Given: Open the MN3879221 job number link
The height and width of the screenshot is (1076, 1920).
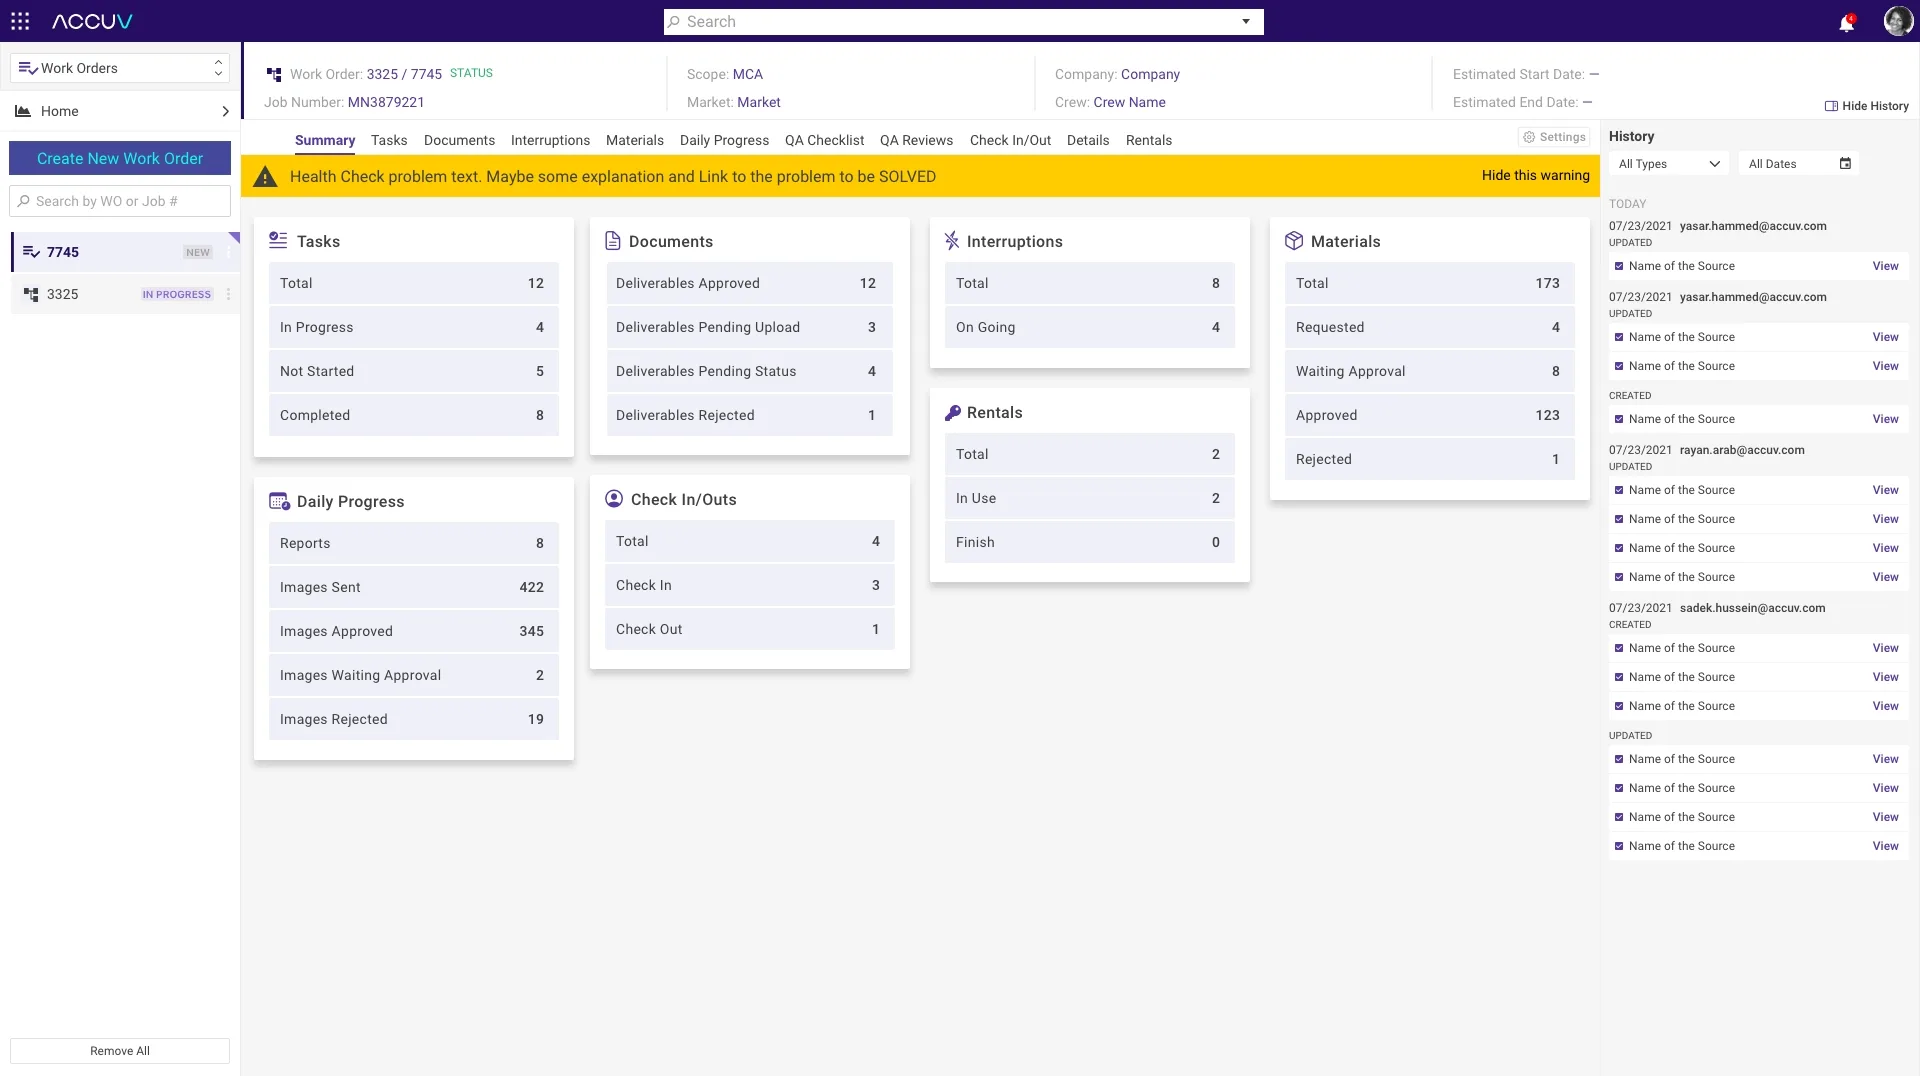Looking at the screenshot, I should coord(386,102).
